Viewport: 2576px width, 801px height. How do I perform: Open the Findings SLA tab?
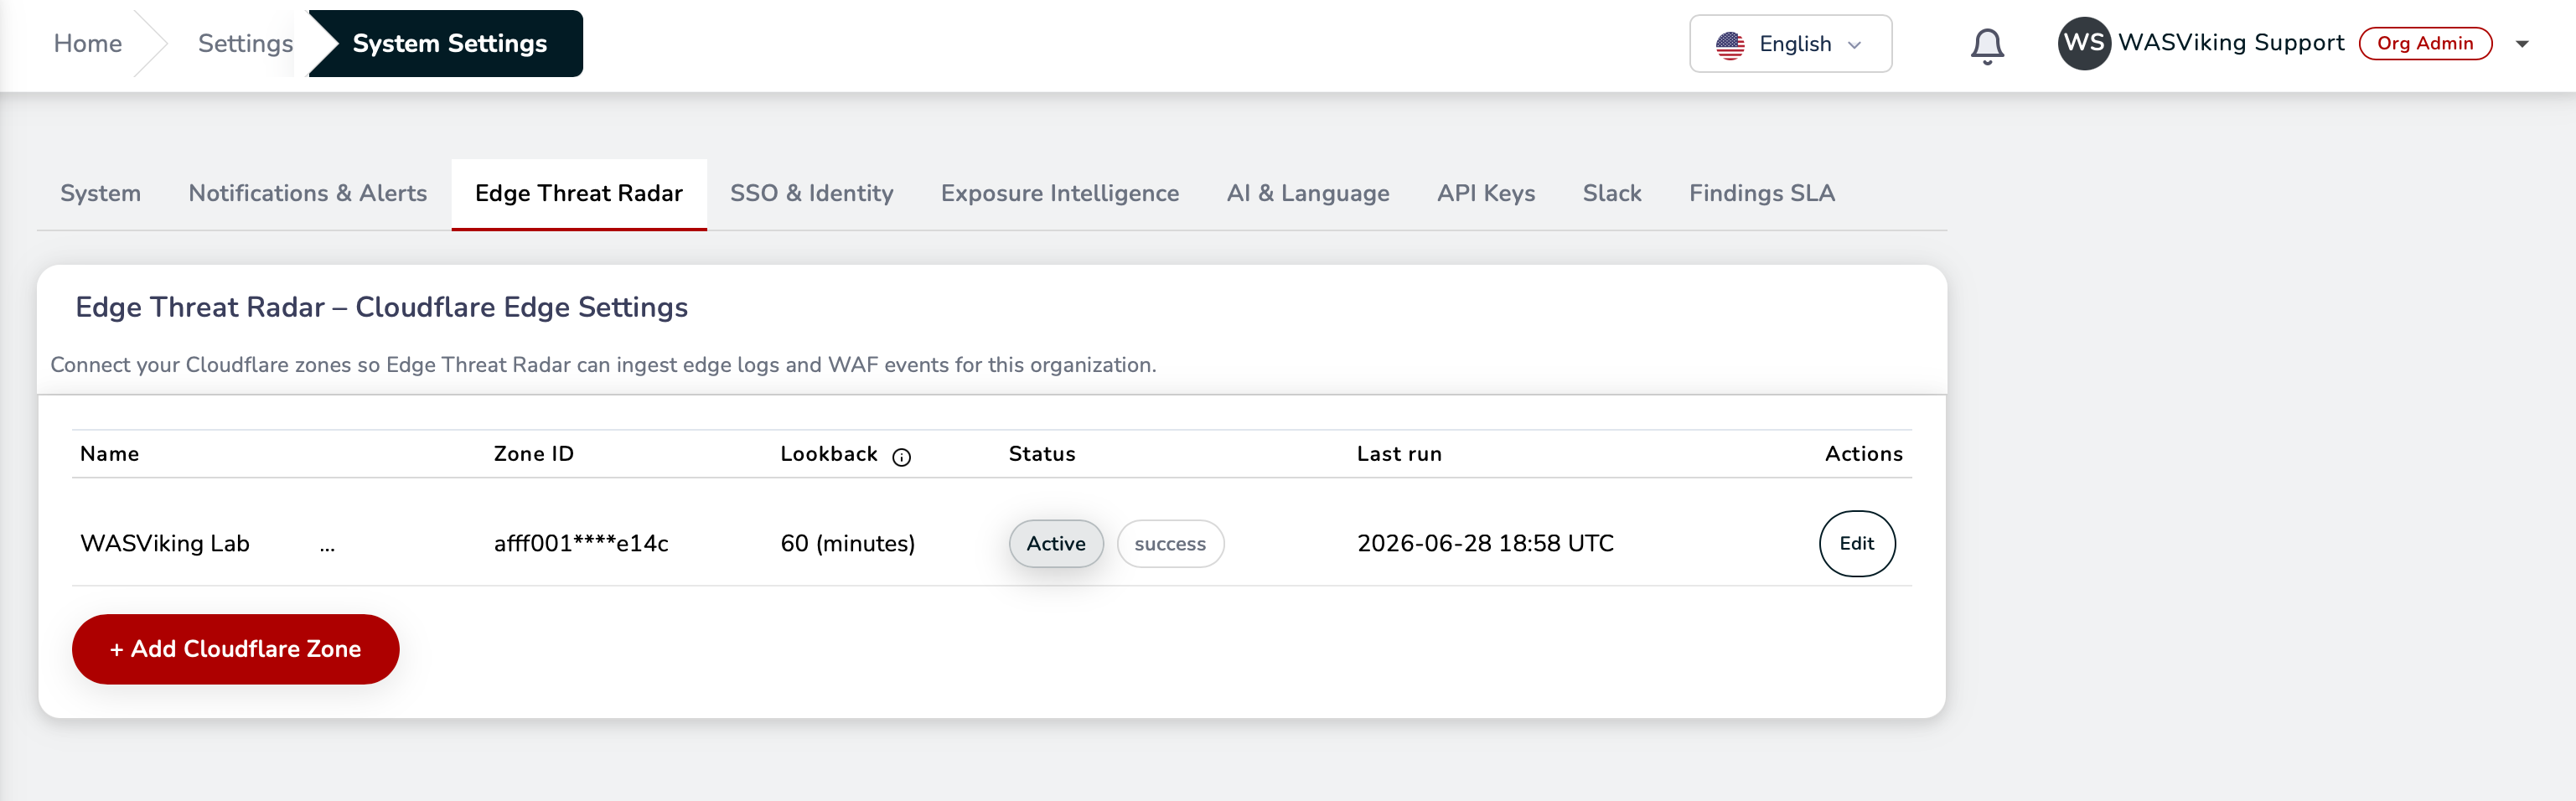coord(1761,193)
